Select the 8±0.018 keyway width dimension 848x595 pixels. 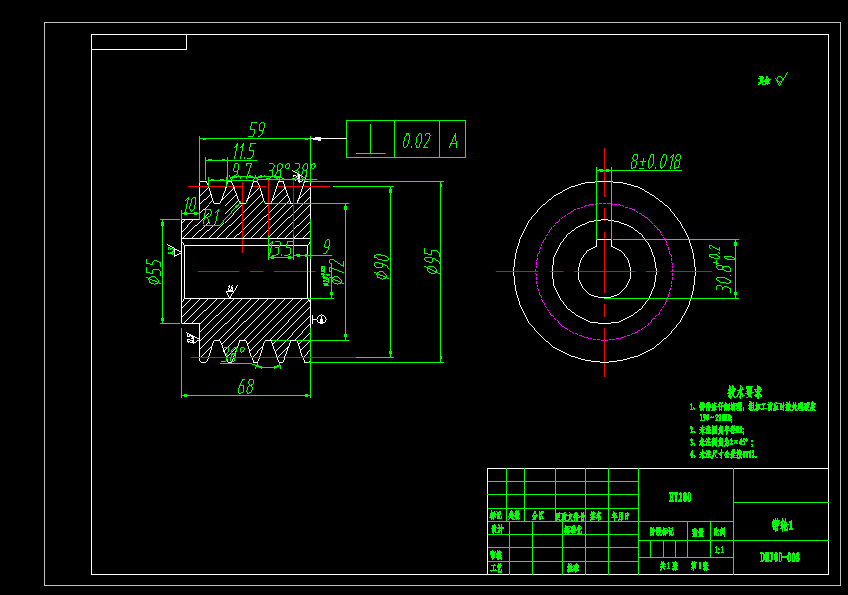pos(655,161)
